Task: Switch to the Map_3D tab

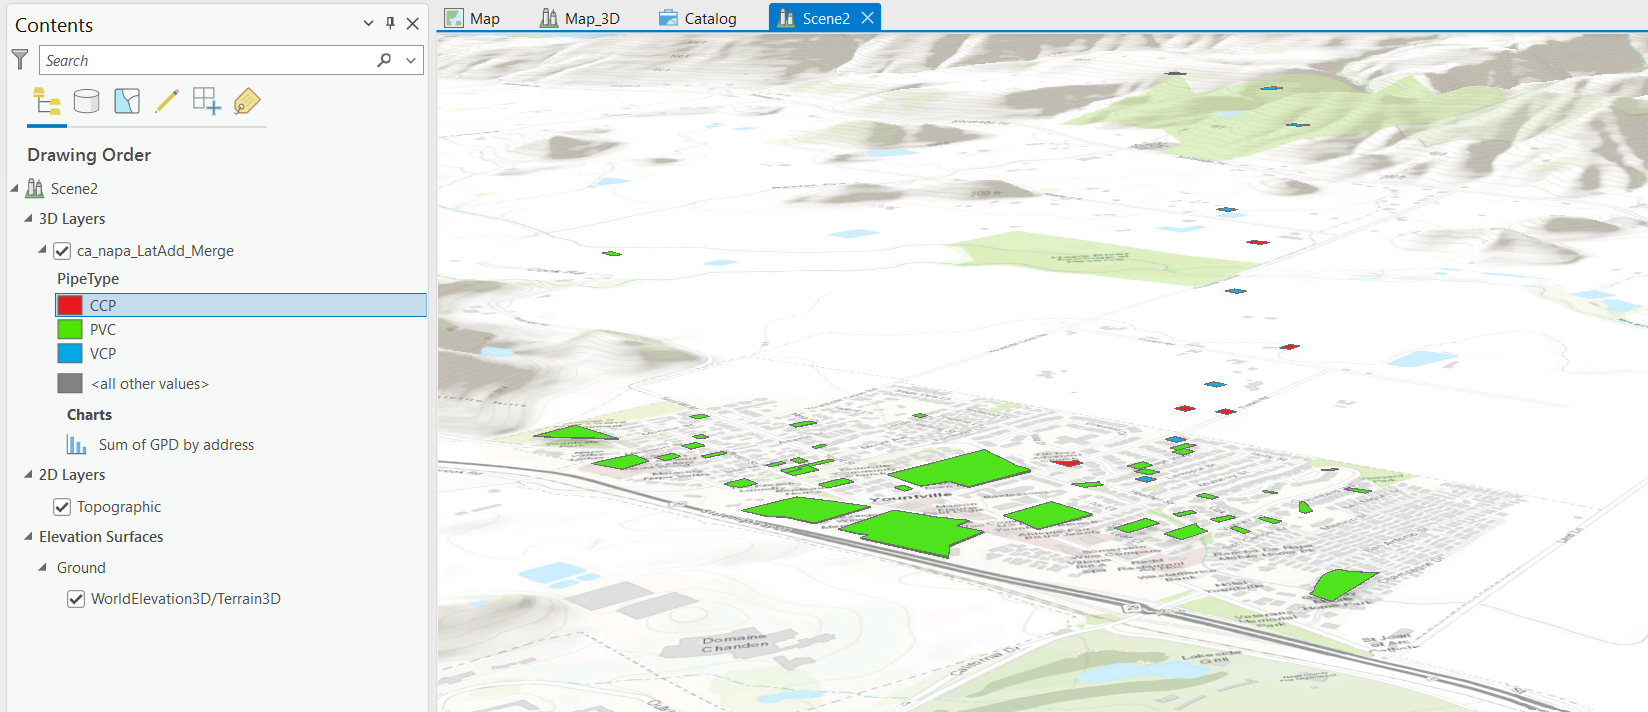Action: tap(580, 18)
